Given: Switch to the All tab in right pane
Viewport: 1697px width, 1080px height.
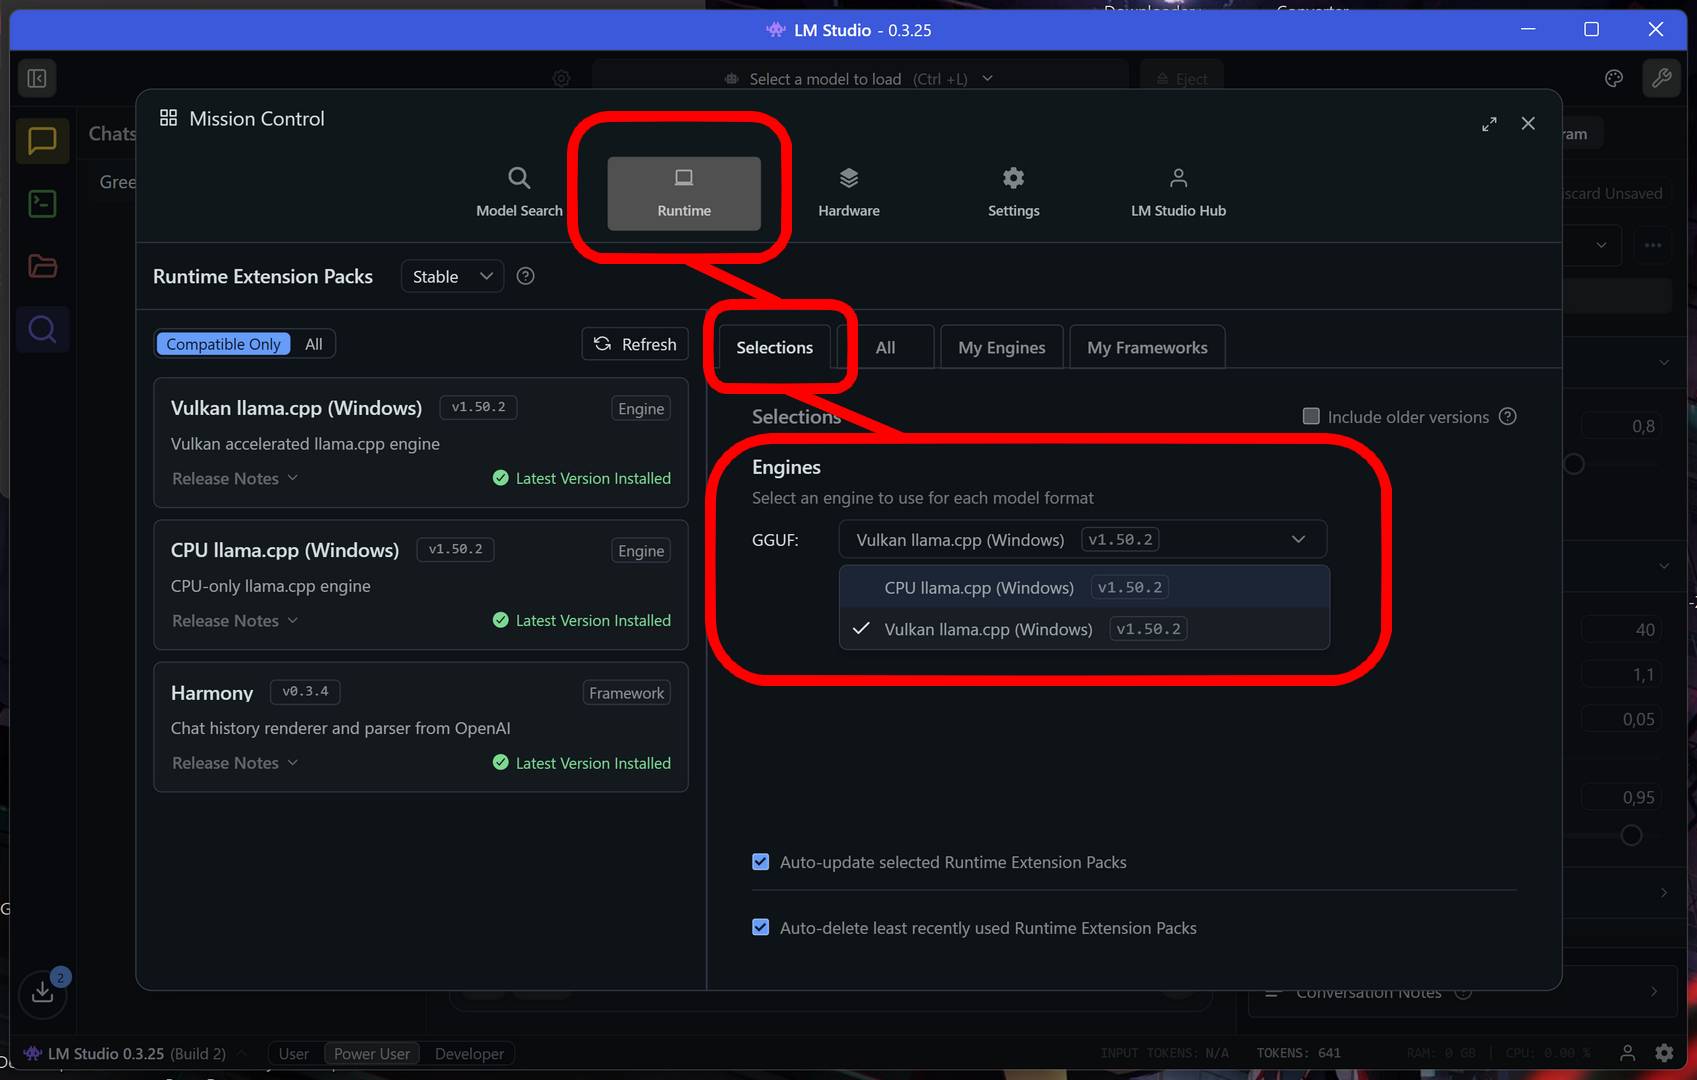Looking at the screenshot, I should coord(885,347).
